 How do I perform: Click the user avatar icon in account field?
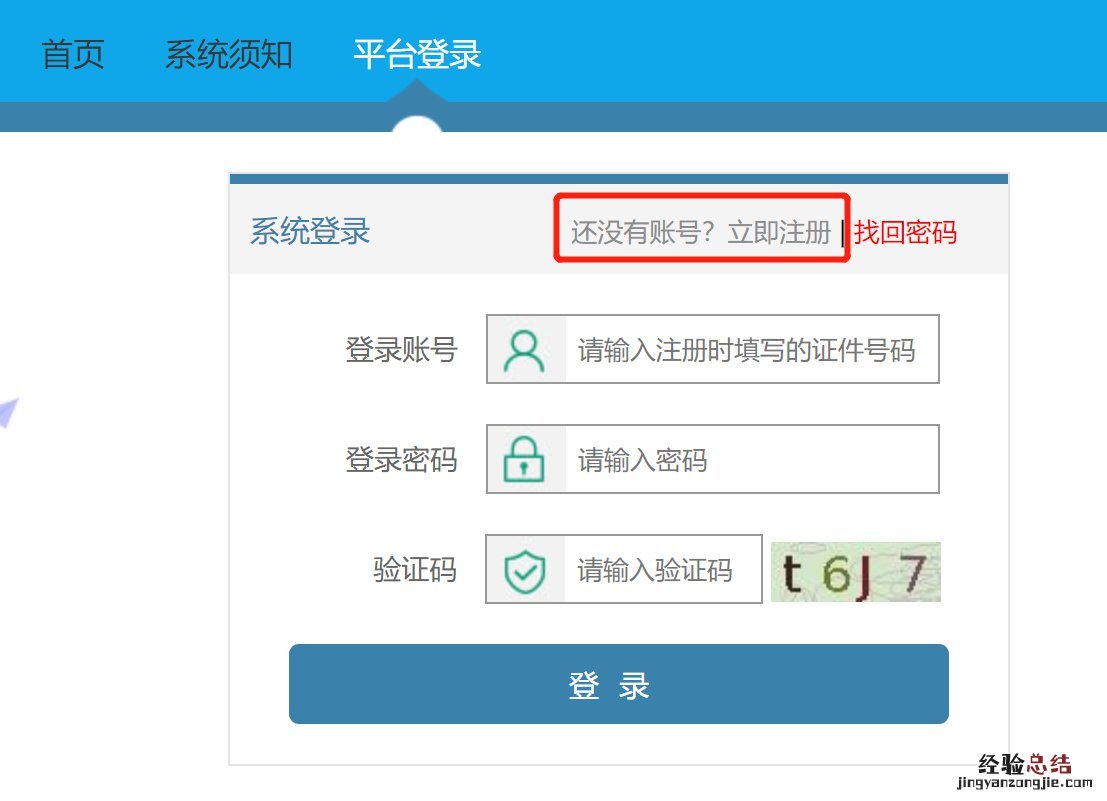(x=524, y=350)
